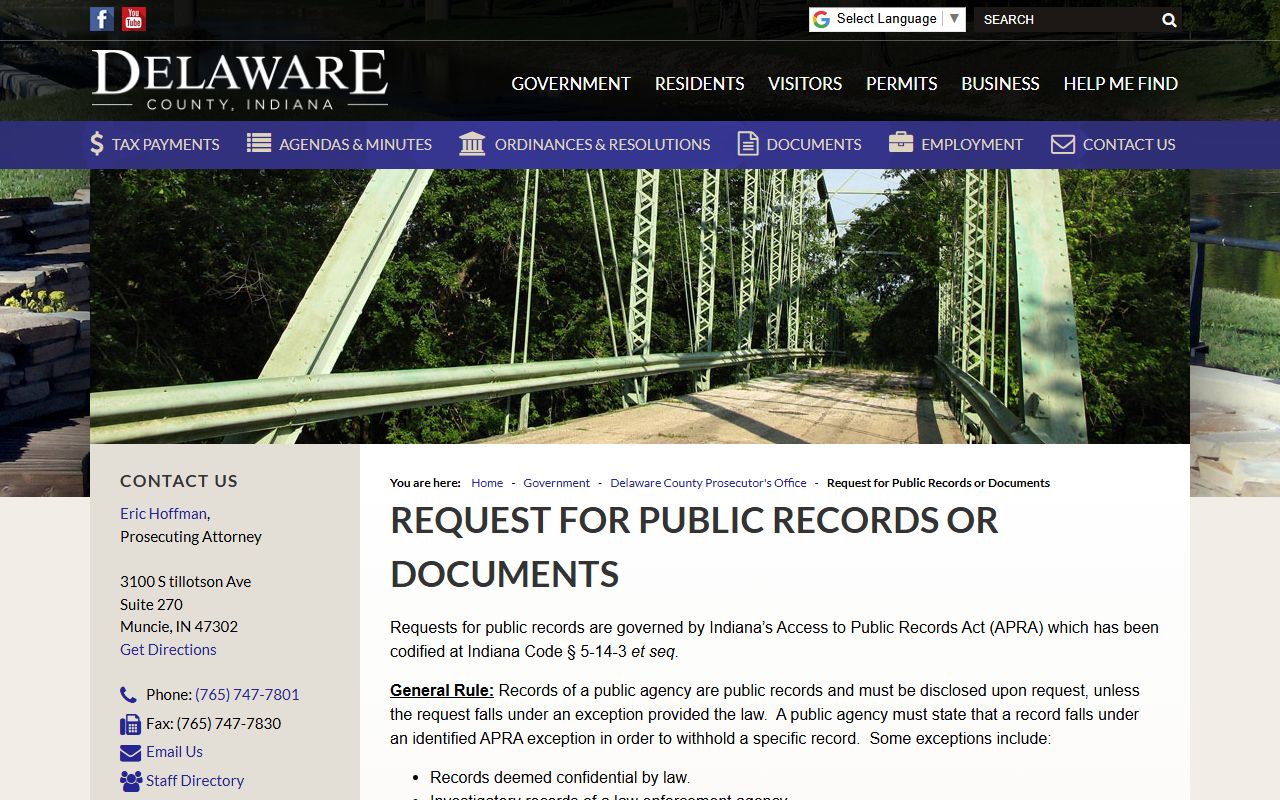
Task: Click the building icon for Ordinances & Resolutions
Action: (472, 143)
